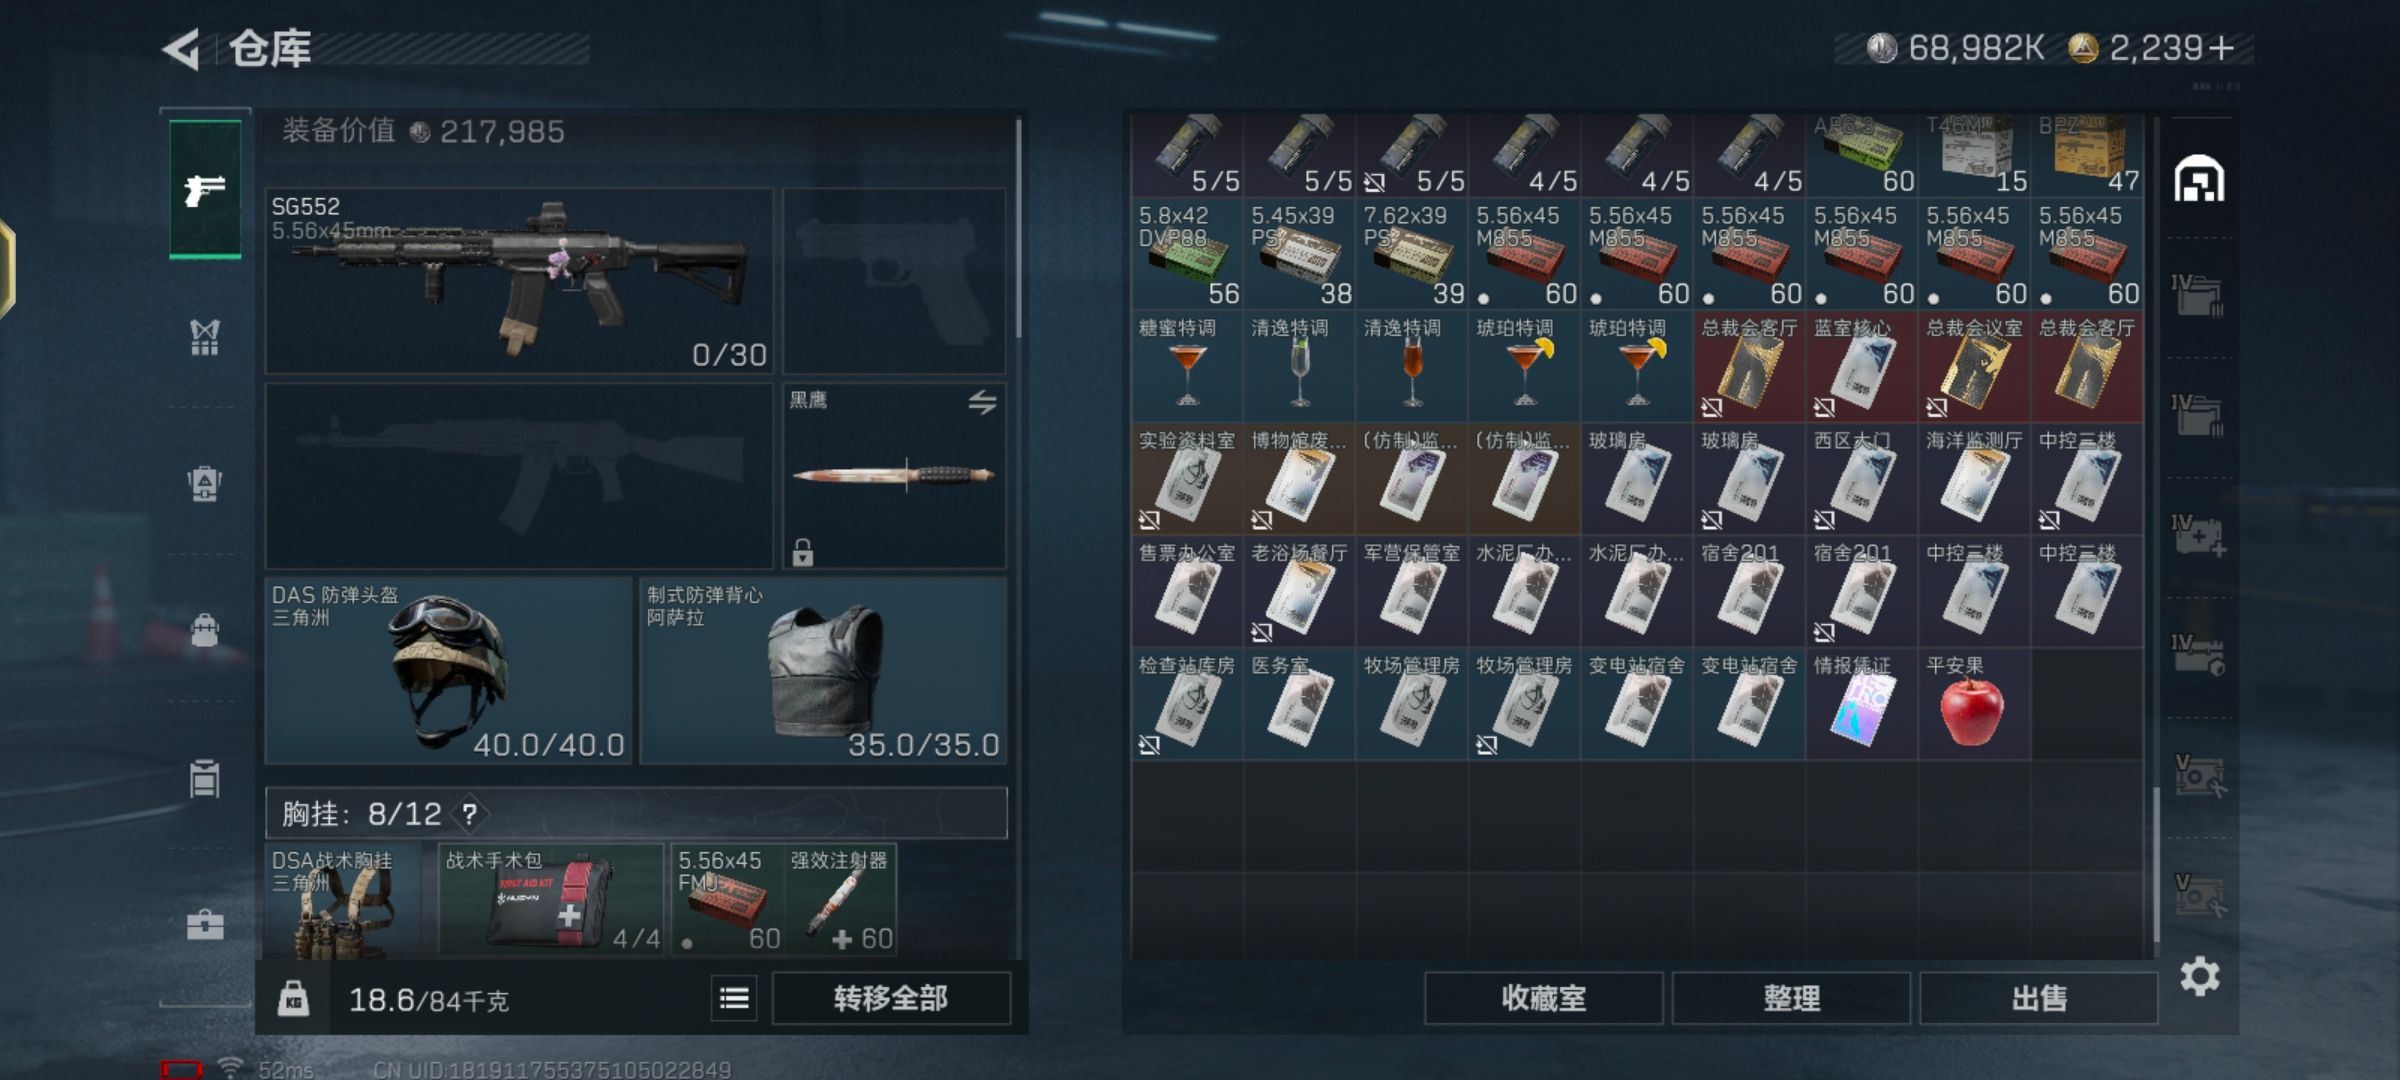Open the list view icon beside 转移全部
Screen dimensions: 2400x1080
click(734, 998)
